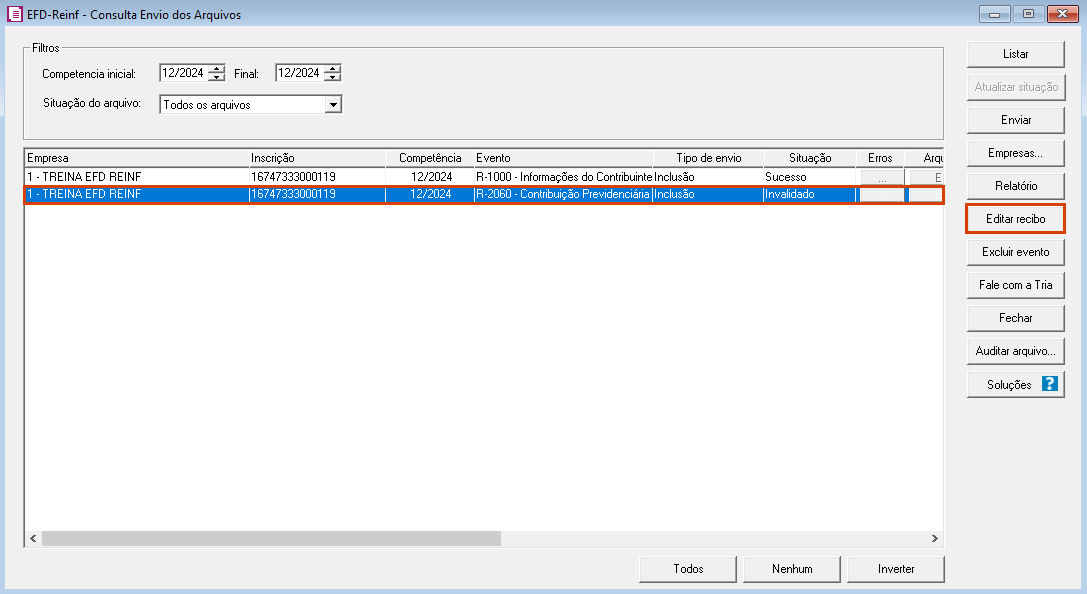Click scrollbar left arrow in the grid

(33, 539)
